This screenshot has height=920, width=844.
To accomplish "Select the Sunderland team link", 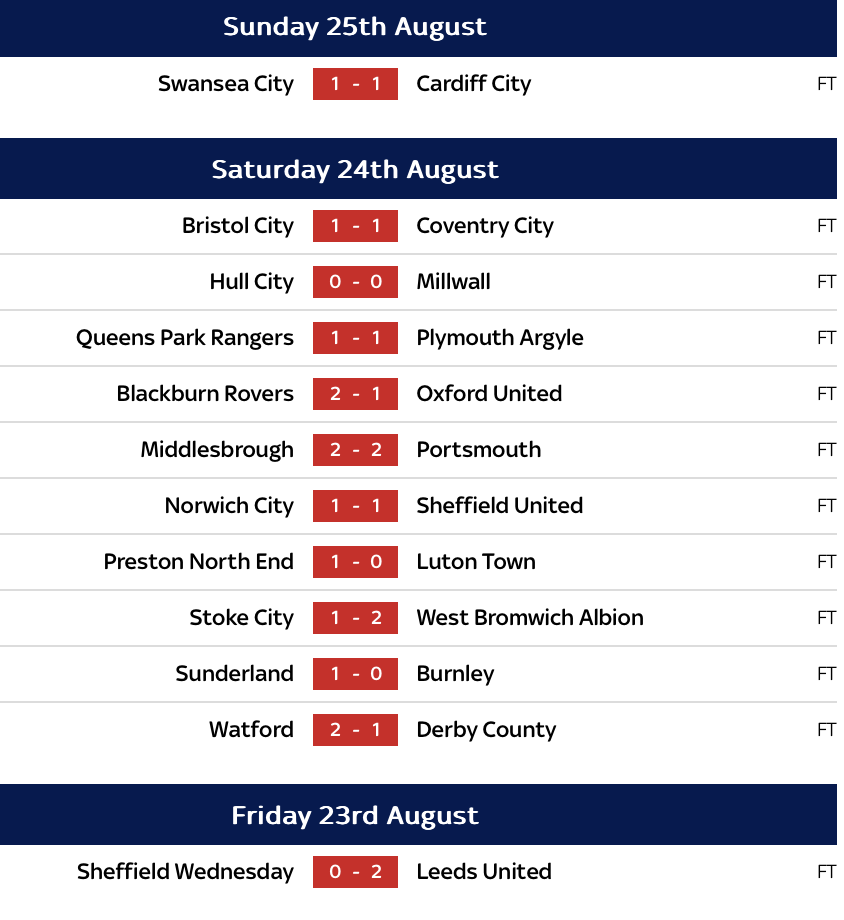I will (x=235, y=674).
